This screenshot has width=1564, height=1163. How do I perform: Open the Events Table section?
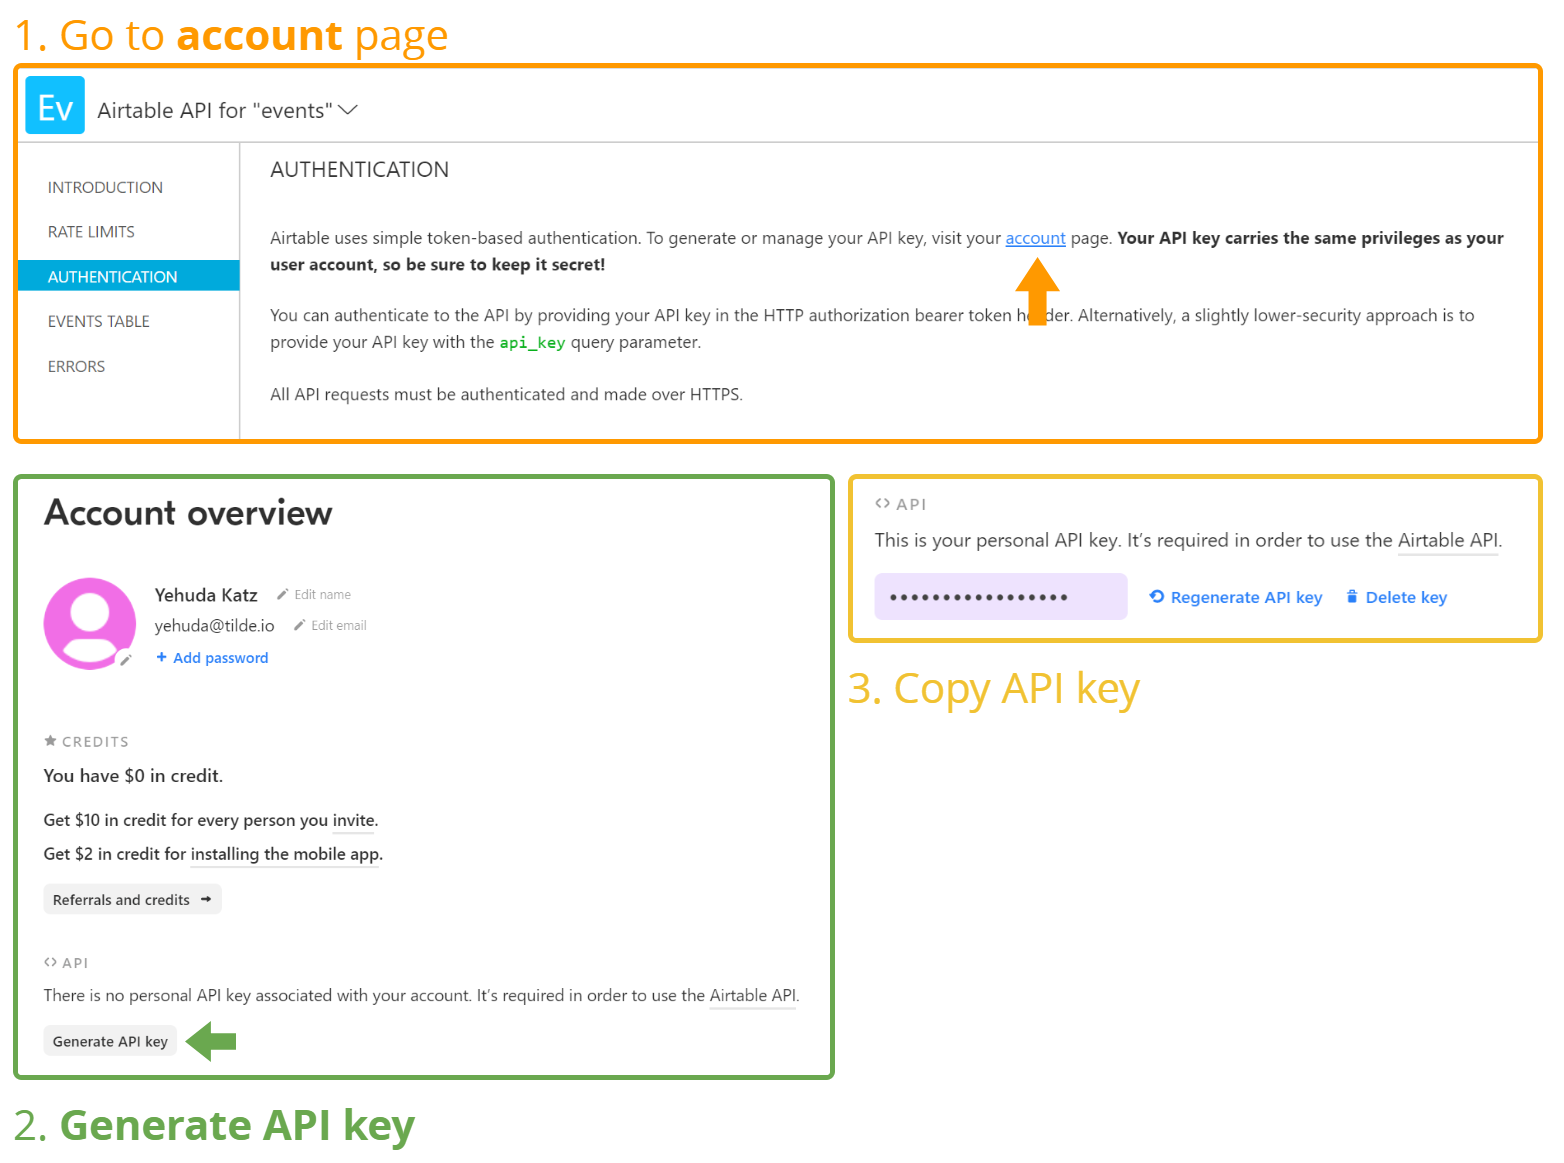(x=99, y=321)
